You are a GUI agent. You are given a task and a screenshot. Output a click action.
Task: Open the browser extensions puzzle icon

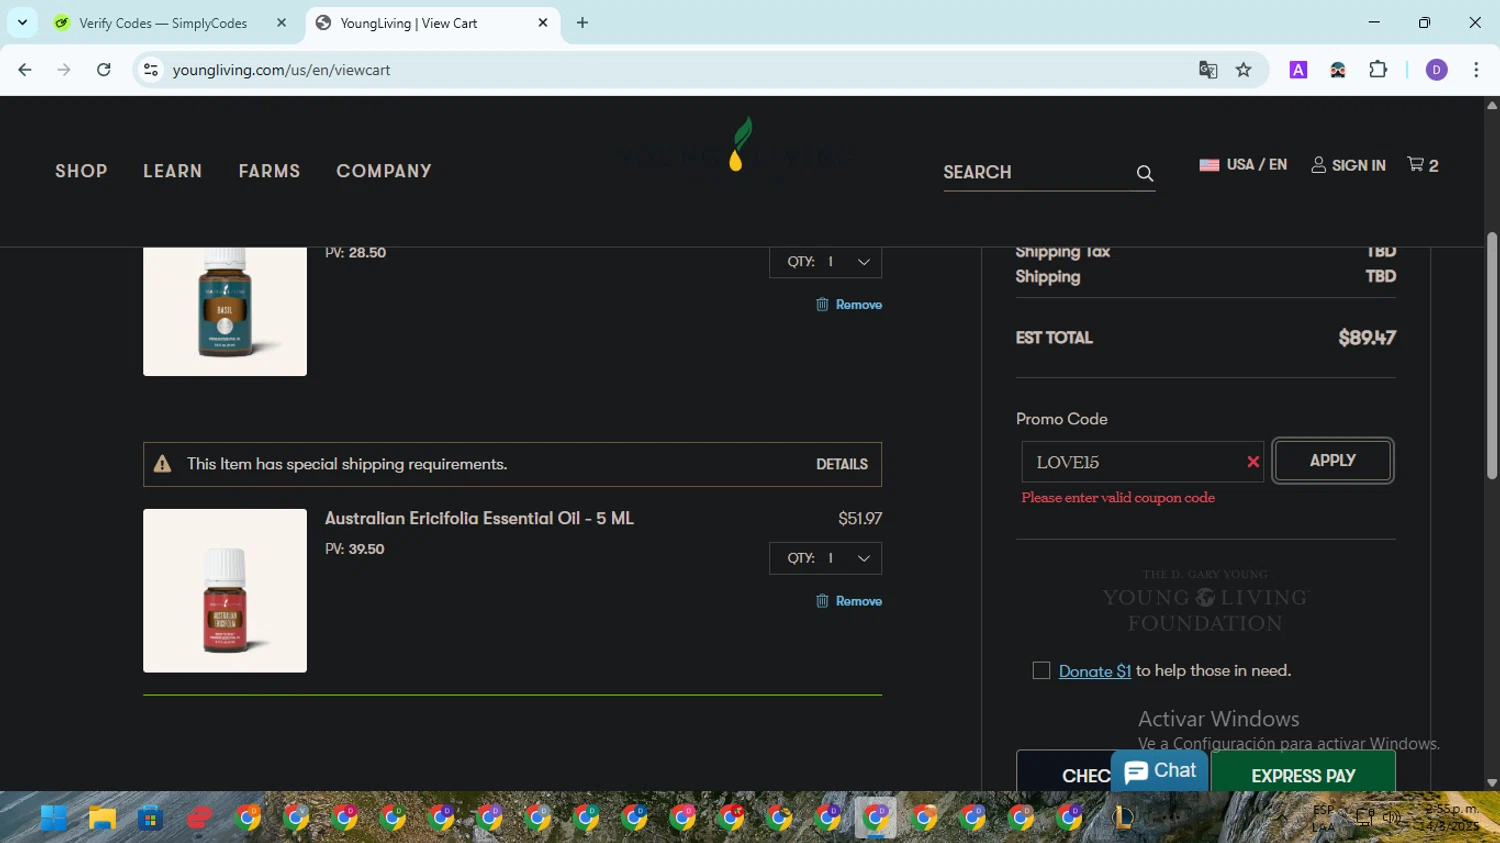pyautogui.click(x=1378, y=70)
